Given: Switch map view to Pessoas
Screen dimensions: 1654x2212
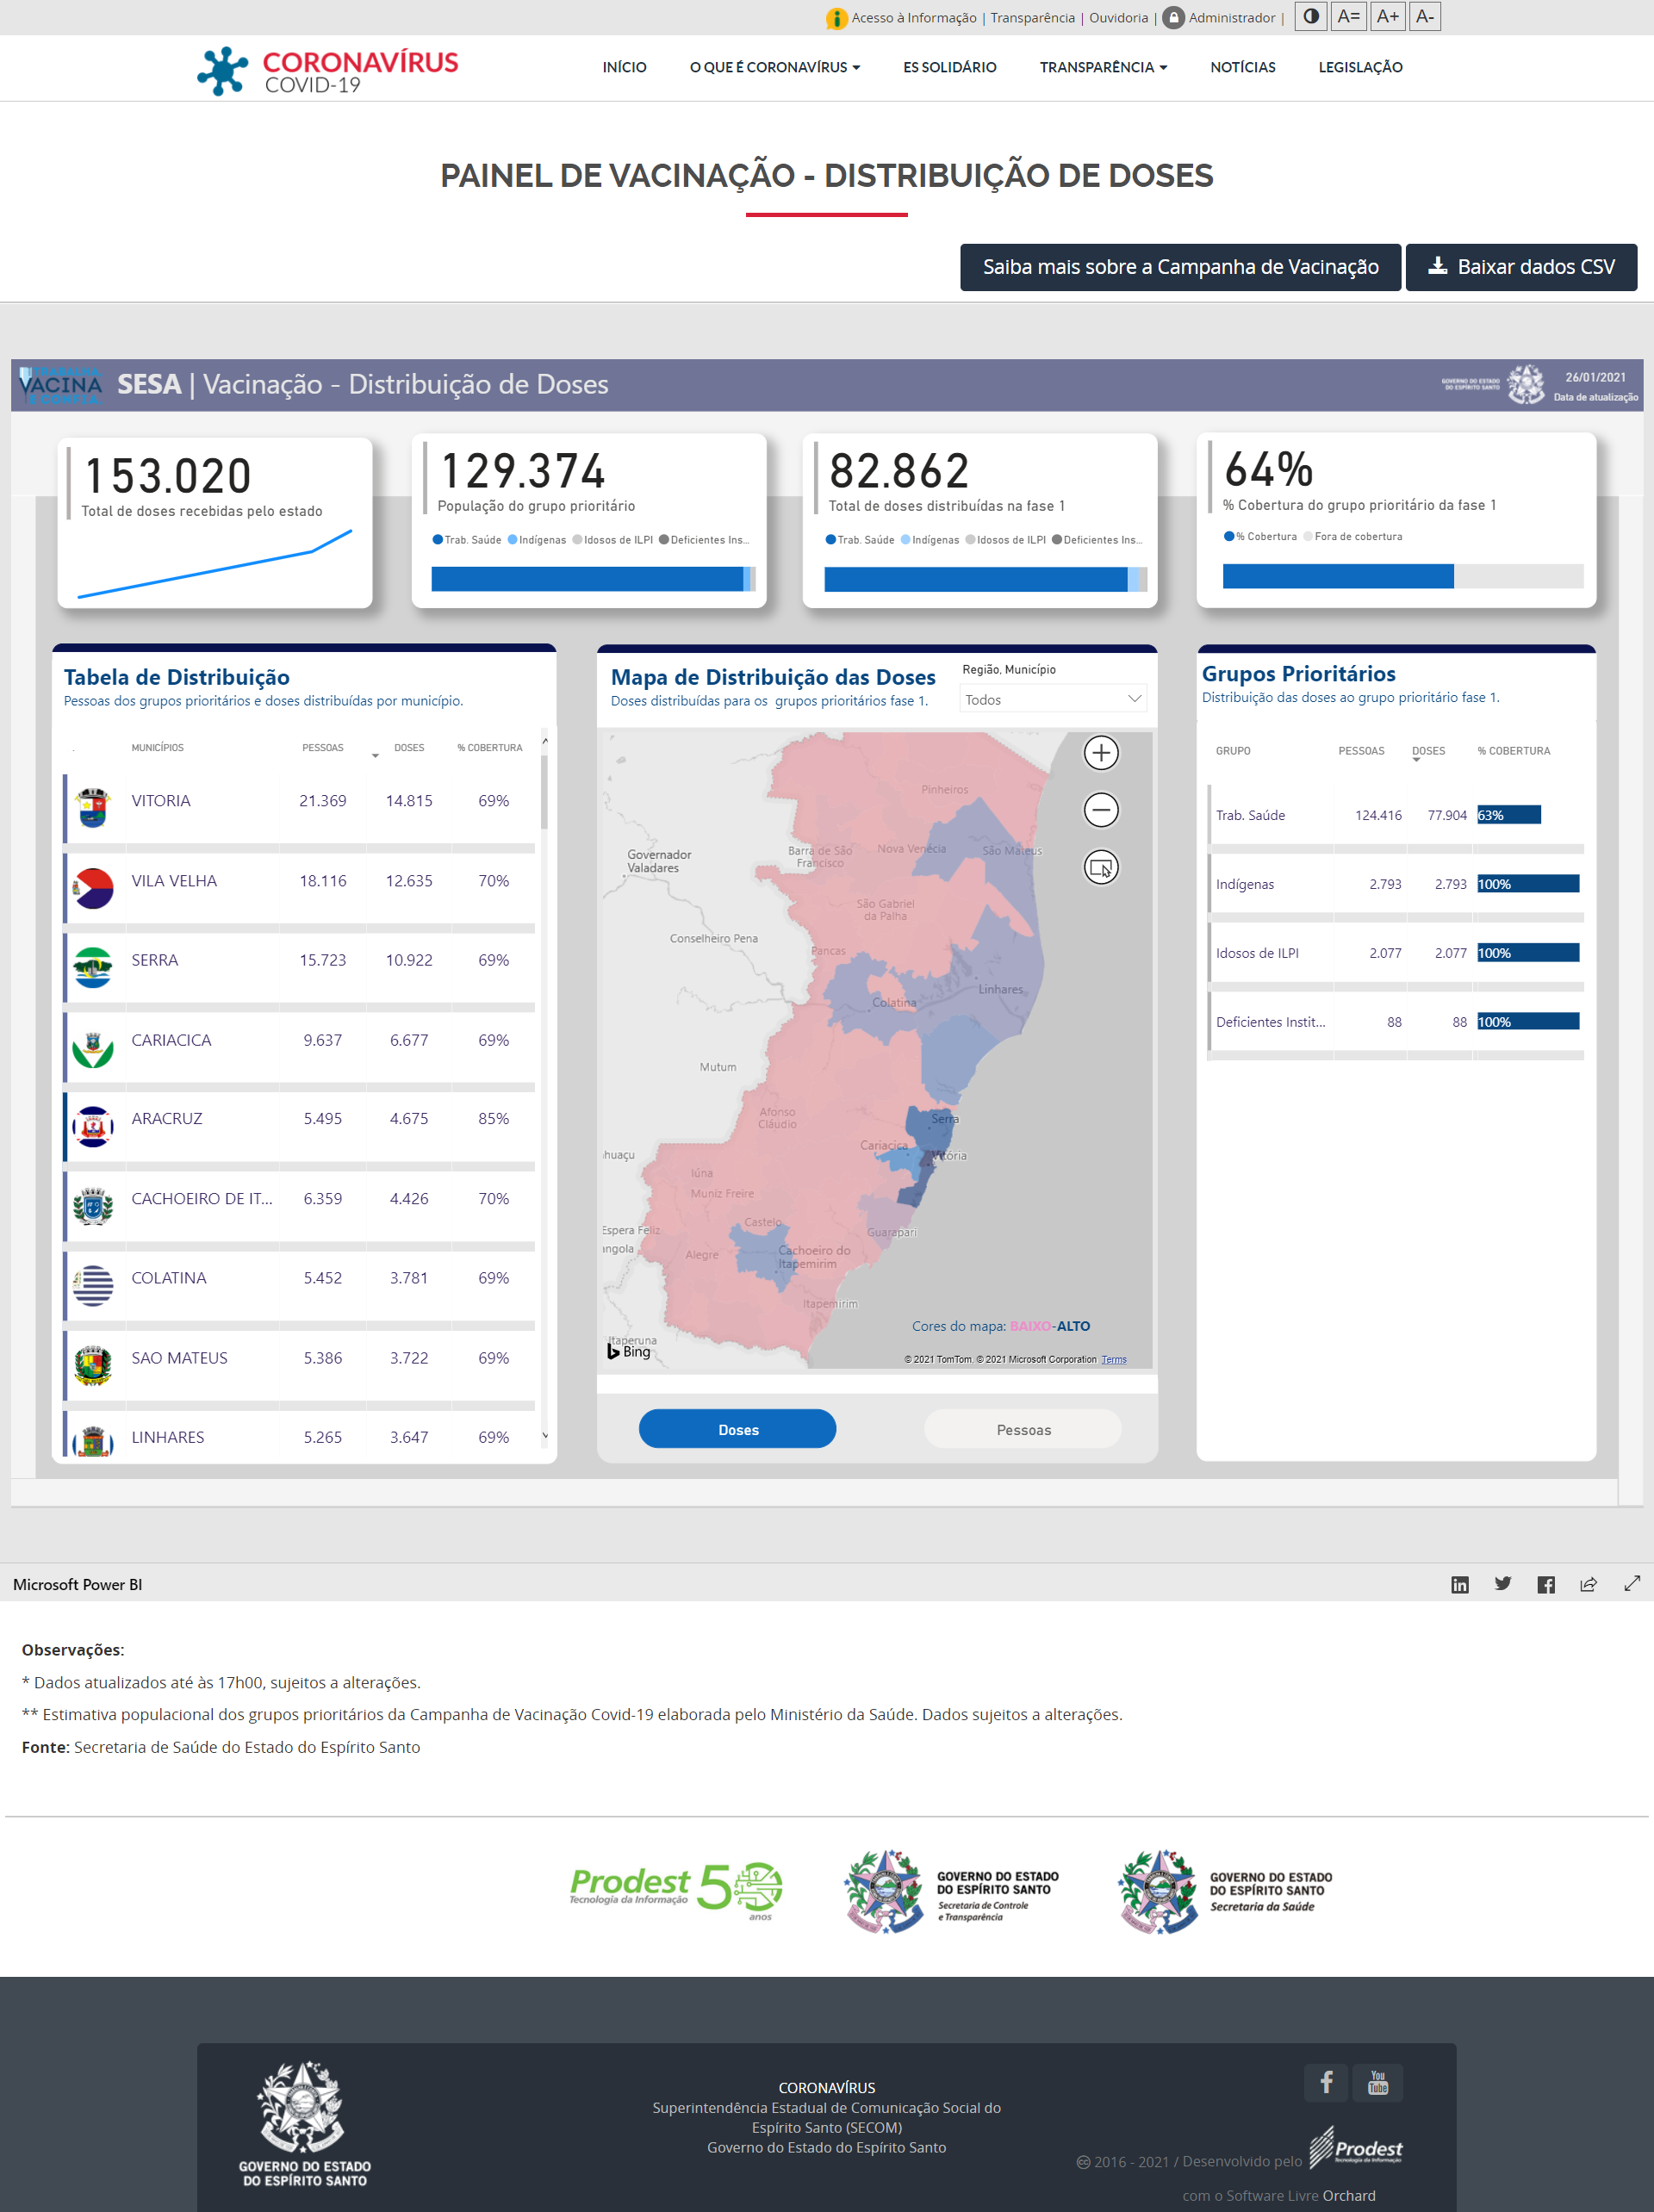Looking at the screenshot, I should 1023,1430.
